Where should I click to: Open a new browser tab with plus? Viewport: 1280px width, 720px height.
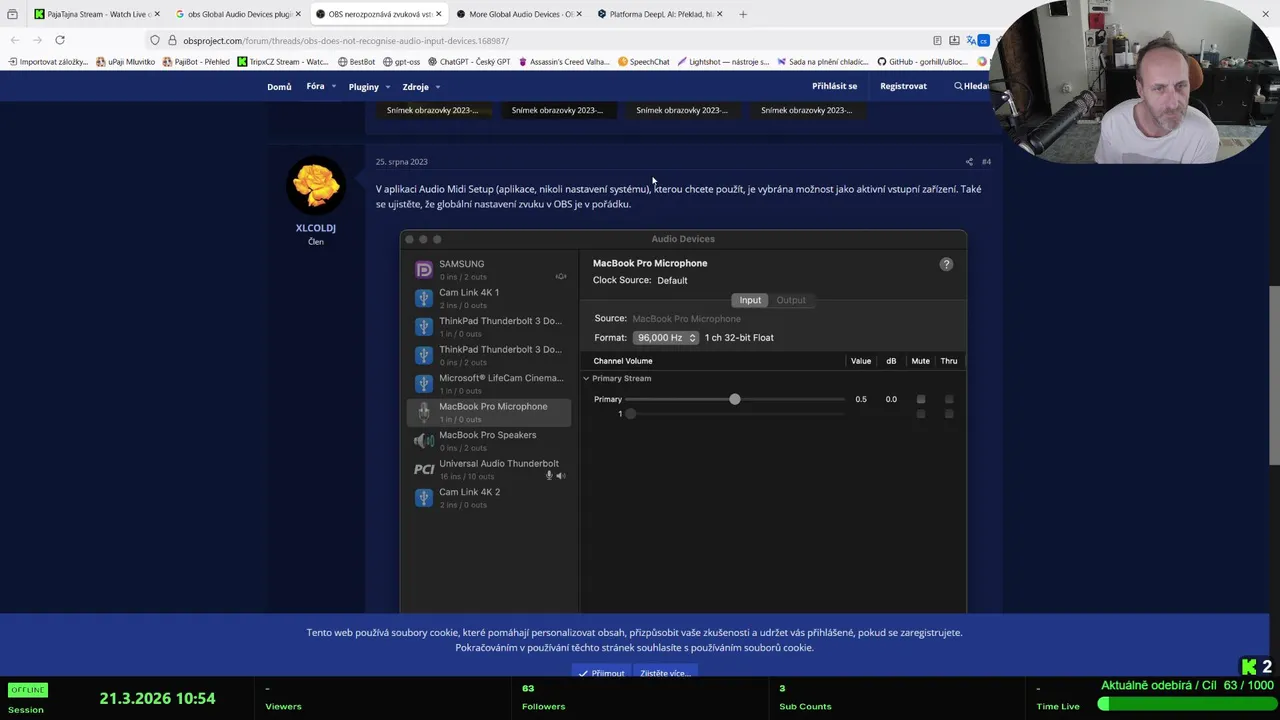(x=744, y=14)
